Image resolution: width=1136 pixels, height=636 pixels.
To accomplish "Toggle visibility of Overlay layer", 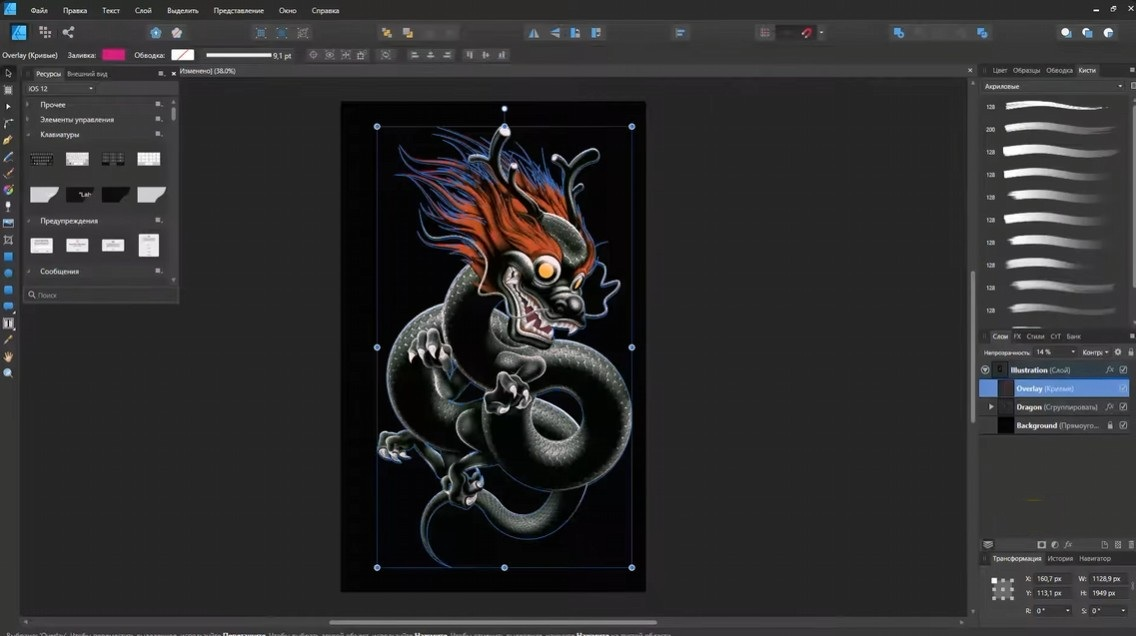I will point(1123,388).
